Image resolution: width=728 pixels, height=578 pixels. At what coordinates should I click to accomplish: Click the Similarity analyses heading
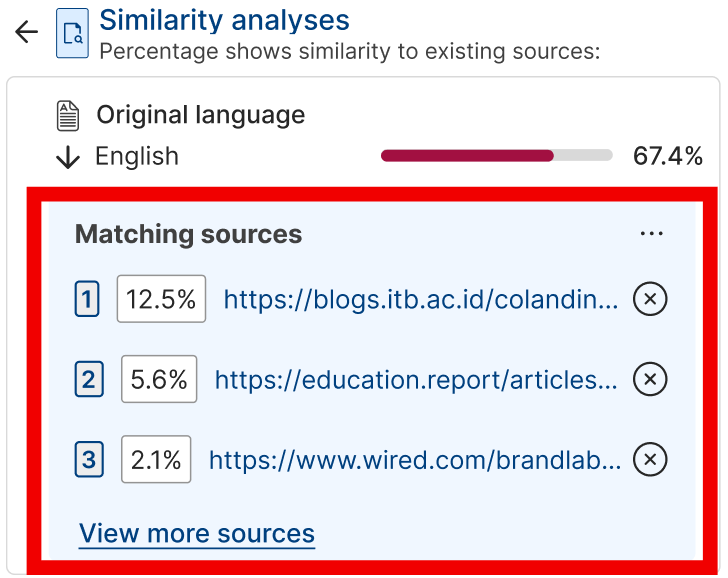coord(224,20)
